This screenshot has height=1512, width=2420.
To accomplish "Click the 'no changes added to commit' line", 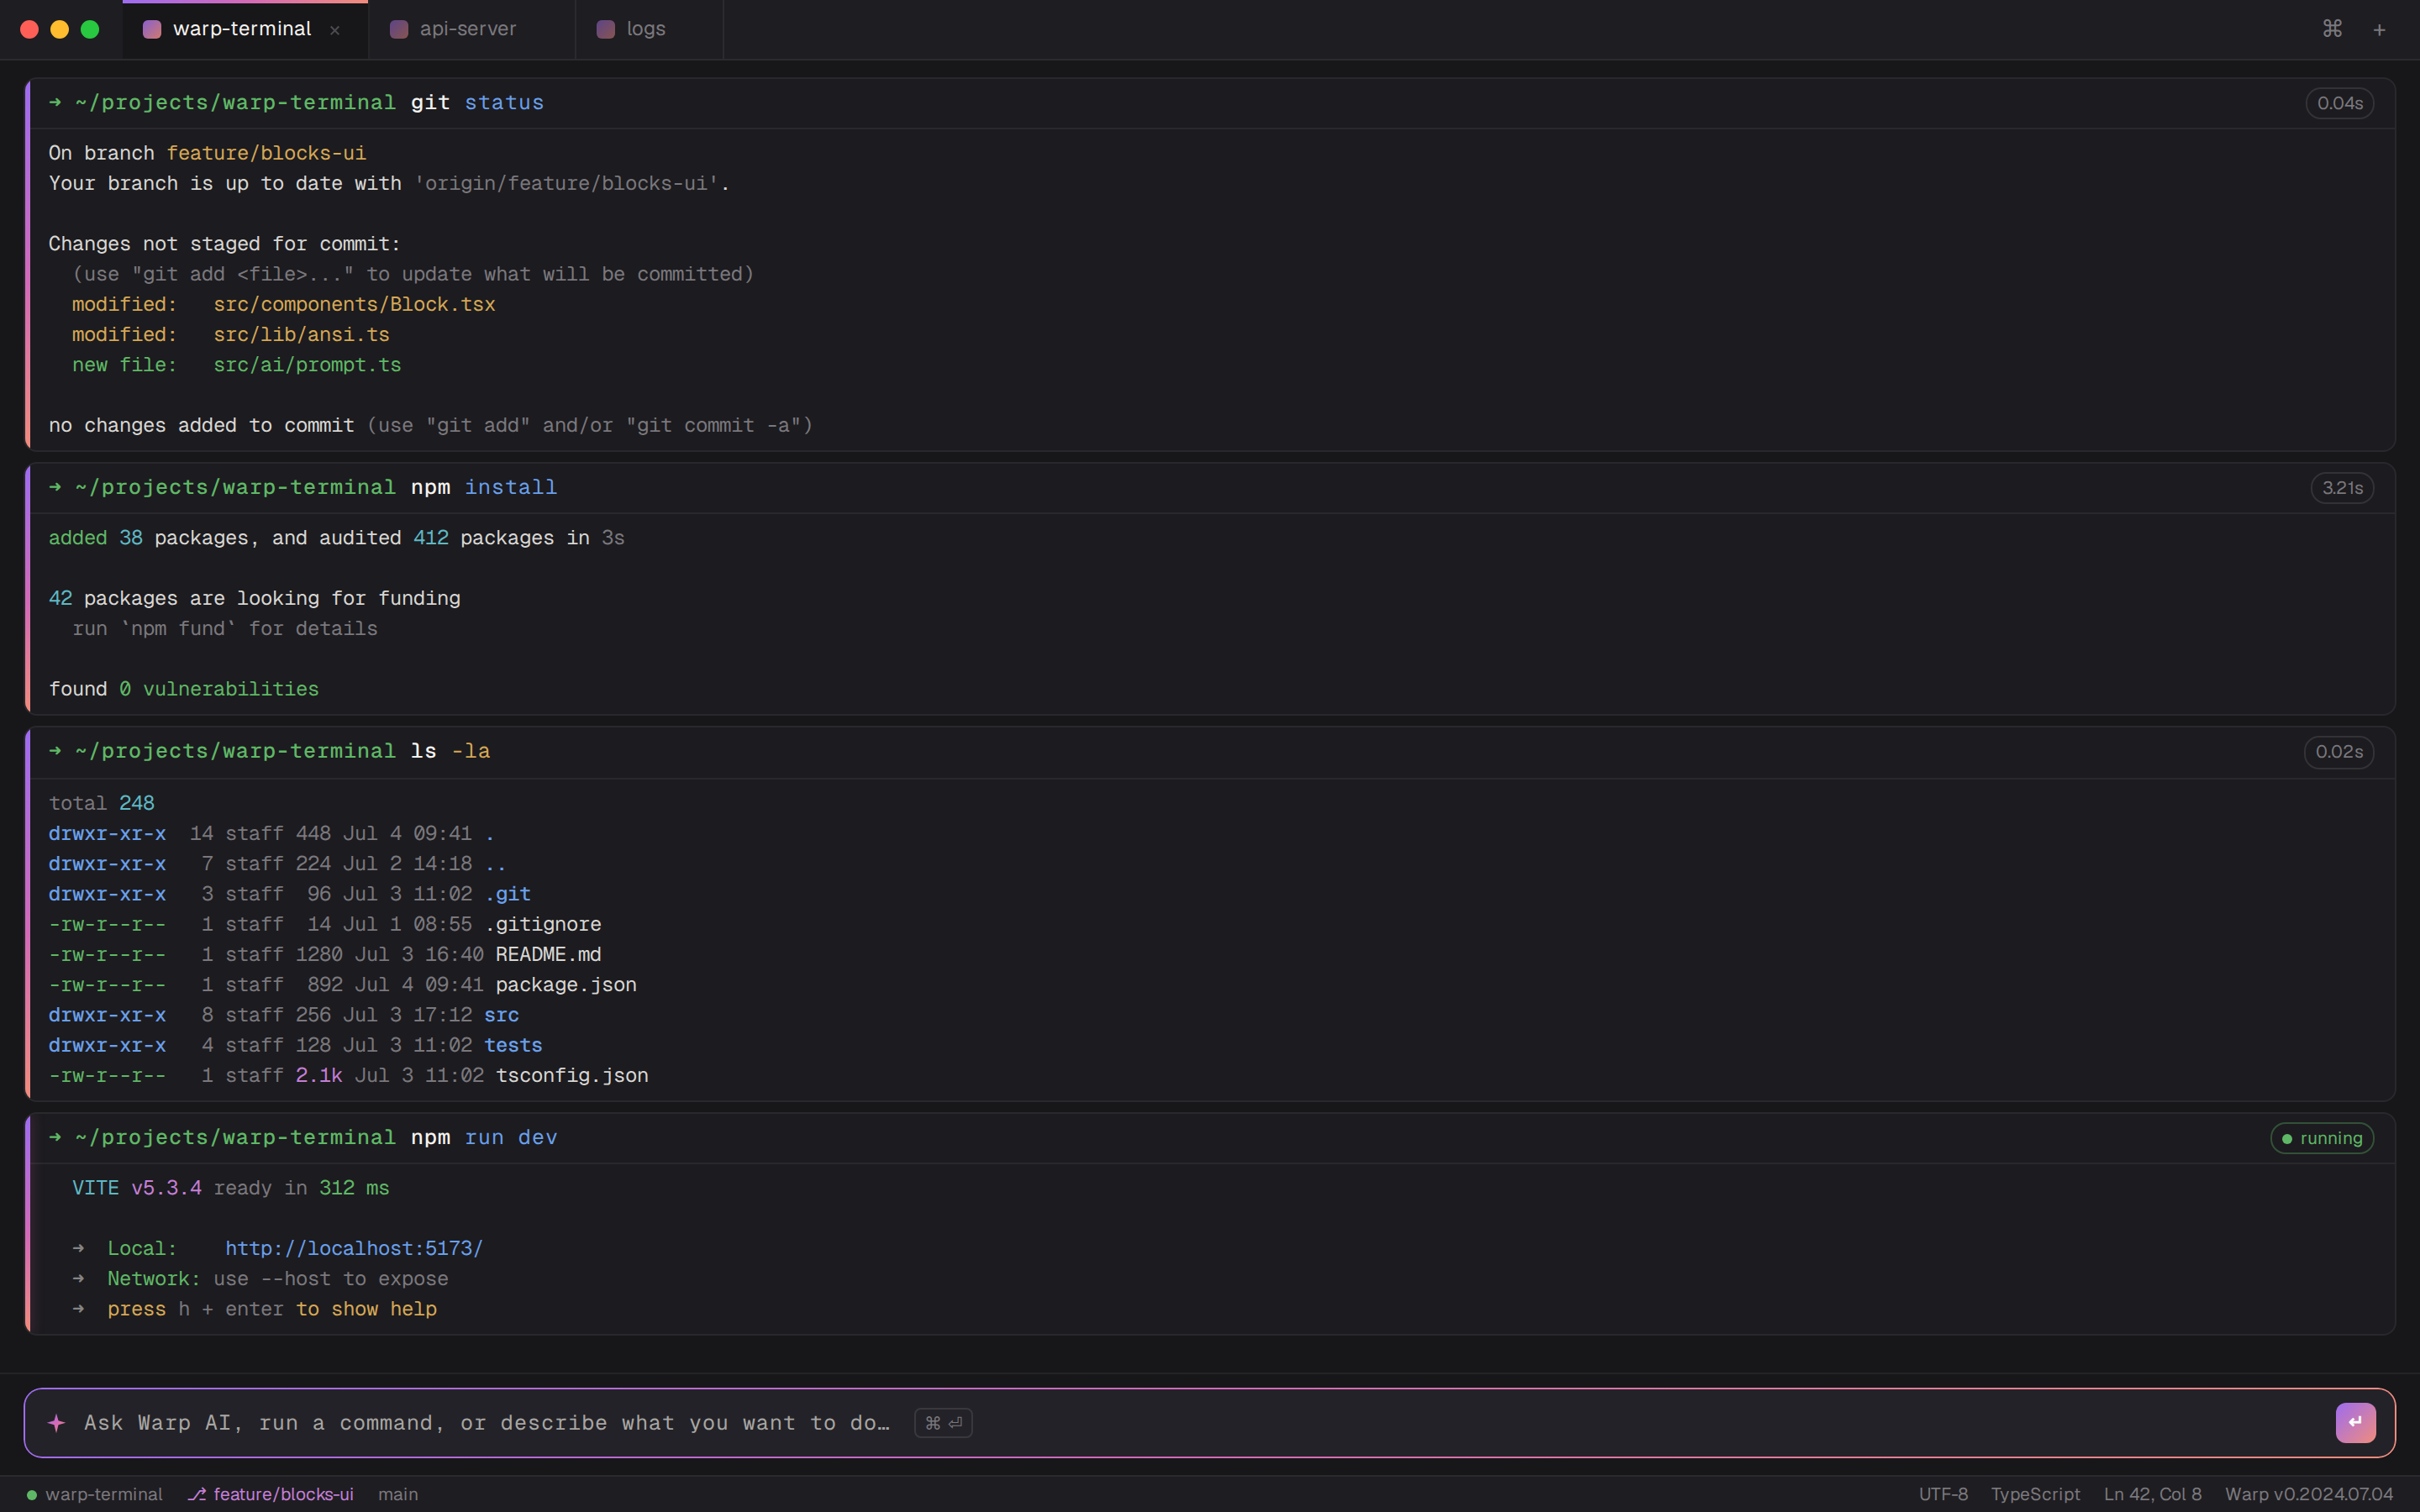I will point(431,425).
